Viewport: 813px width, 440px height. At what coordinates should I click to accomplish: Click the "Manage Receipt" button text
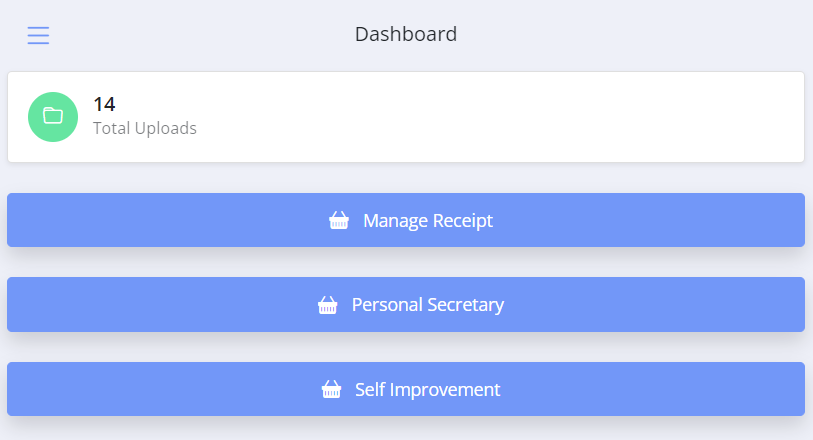tap(428, 221)
